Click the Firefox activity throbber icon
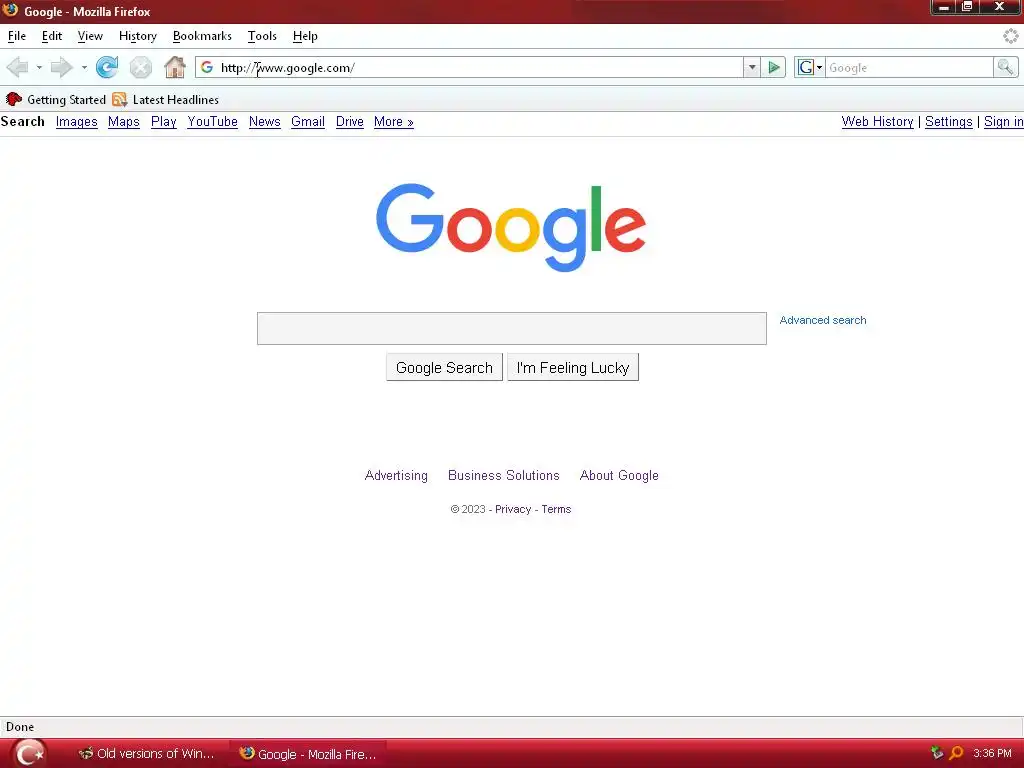This screenshot has width=1024, height=768. click(1010, 36)
